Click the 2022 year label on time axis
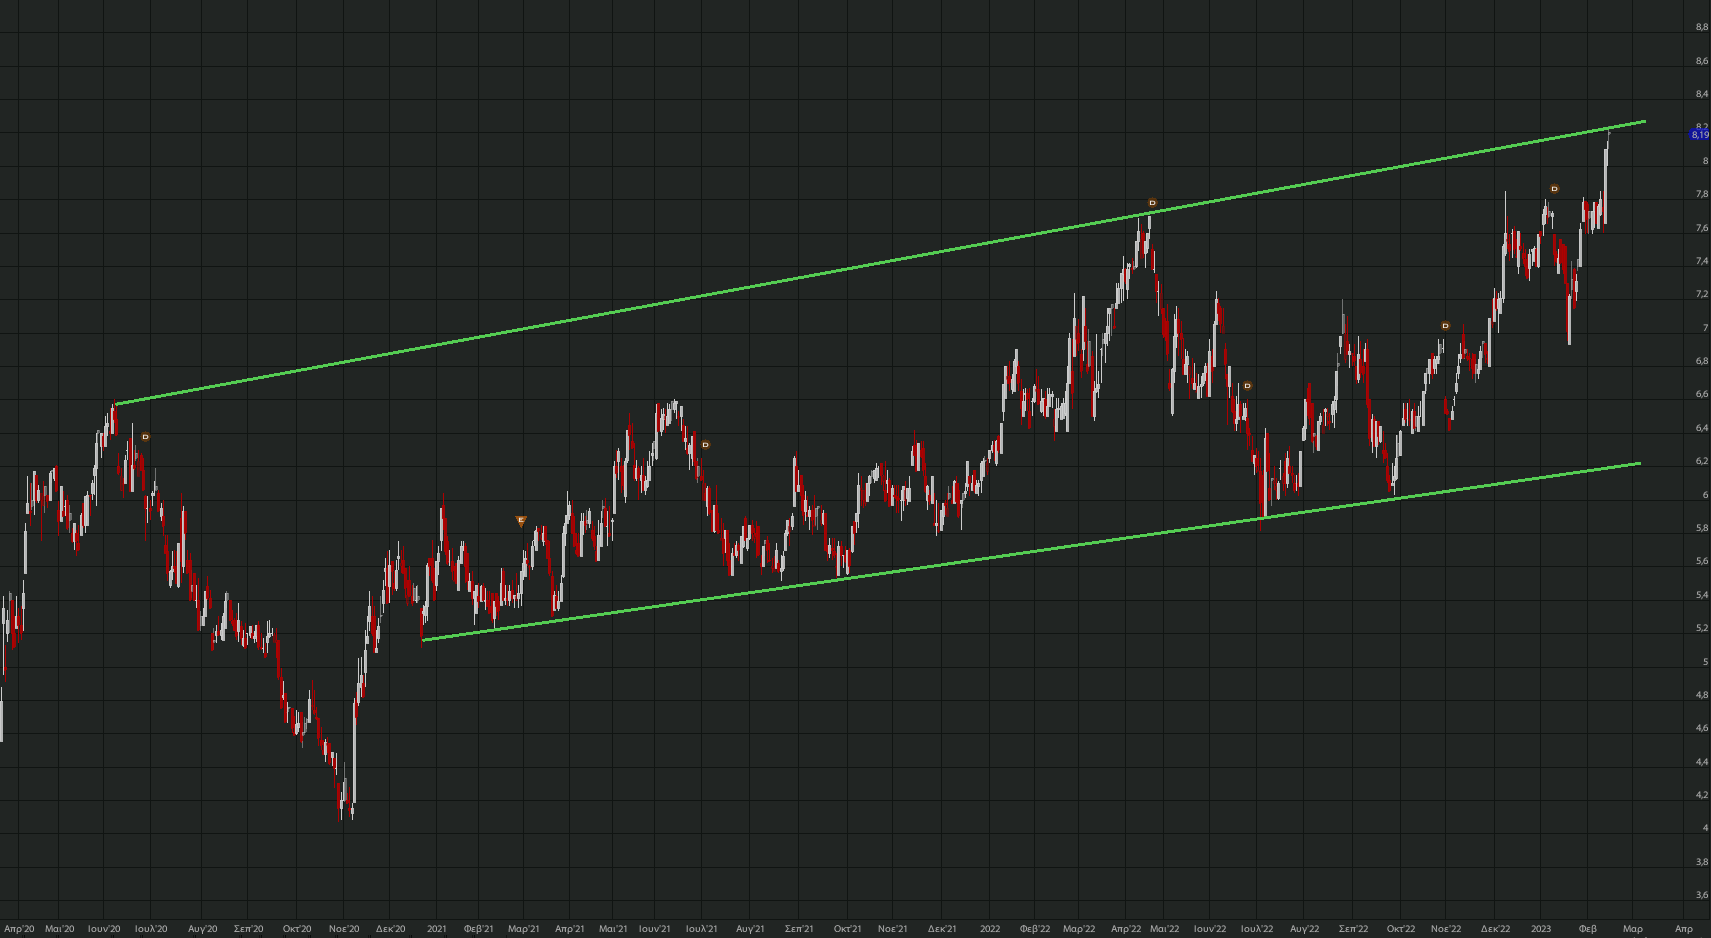This screenshot has height=938, width=1711. [x=990, y=929]
